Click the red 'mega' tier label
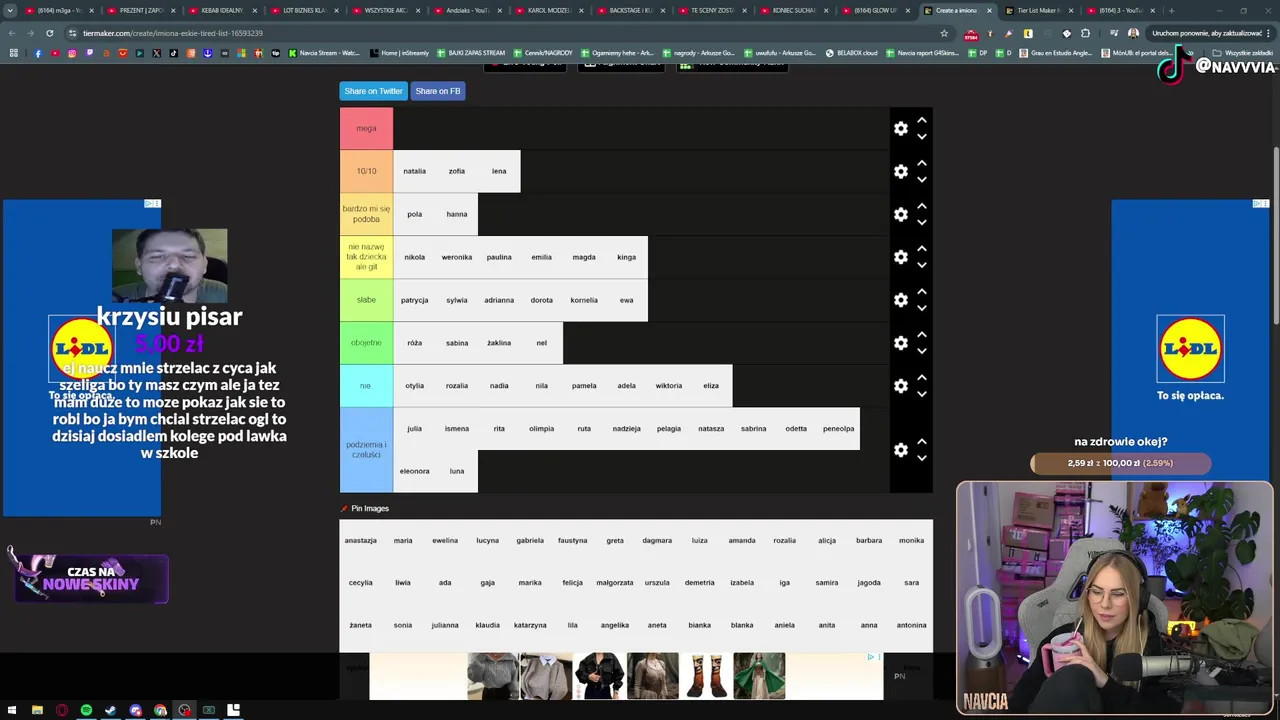The height and width of the screenshot is (720, 1280). 366,128
